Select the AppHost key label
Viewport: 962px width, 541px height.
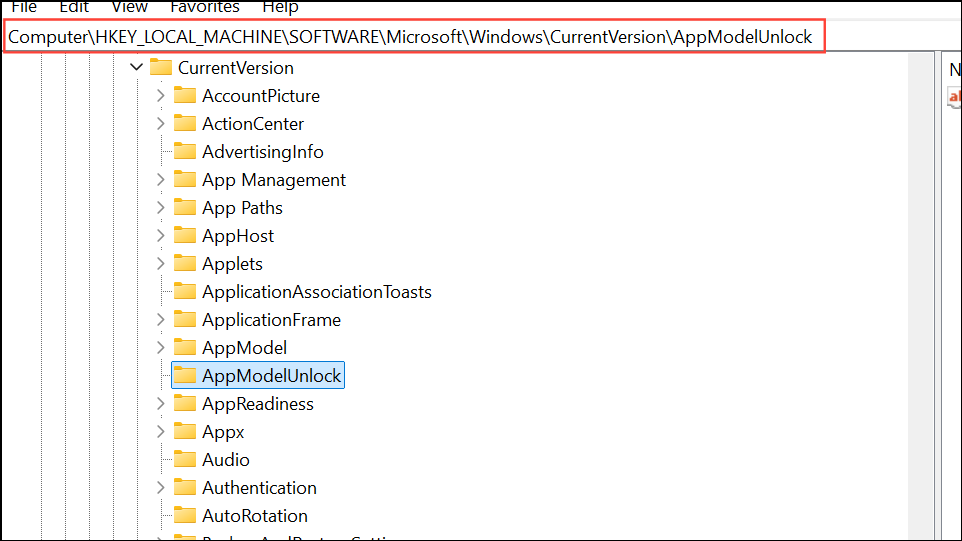coord(238,236)
